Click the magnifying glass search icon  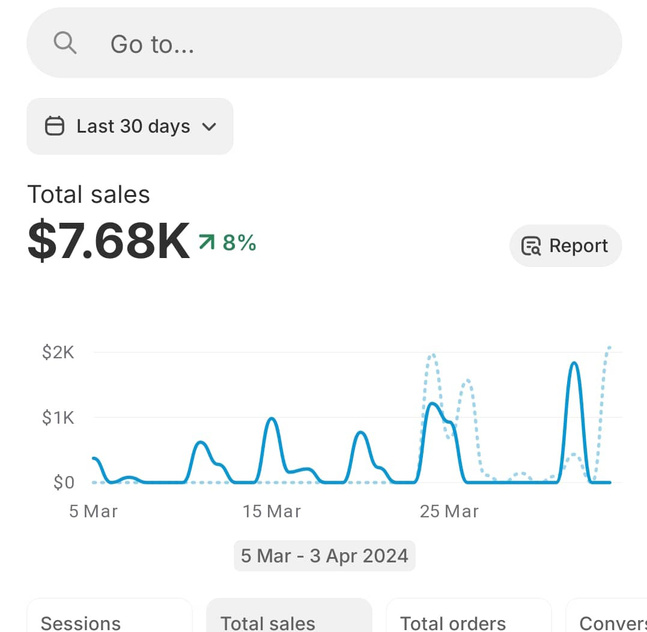pos(65,43)
